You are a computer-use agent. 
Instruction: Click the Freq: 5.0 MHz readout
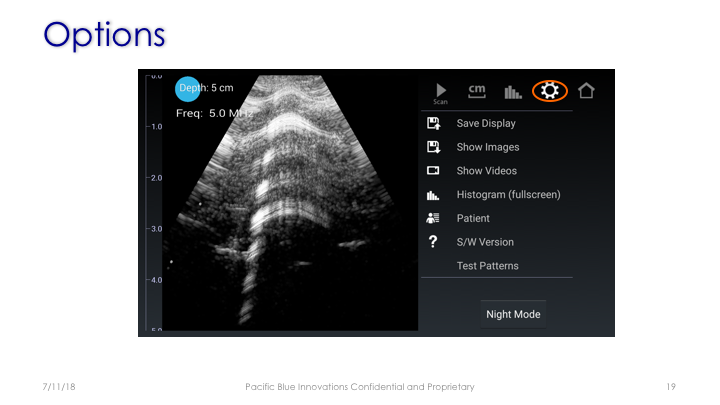[x=214, y=113]
